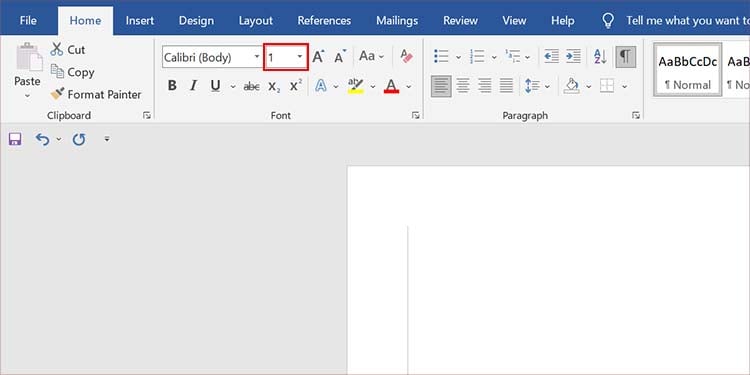Open the References tab
Screen dimensions: 750x375
click(324, 21)
